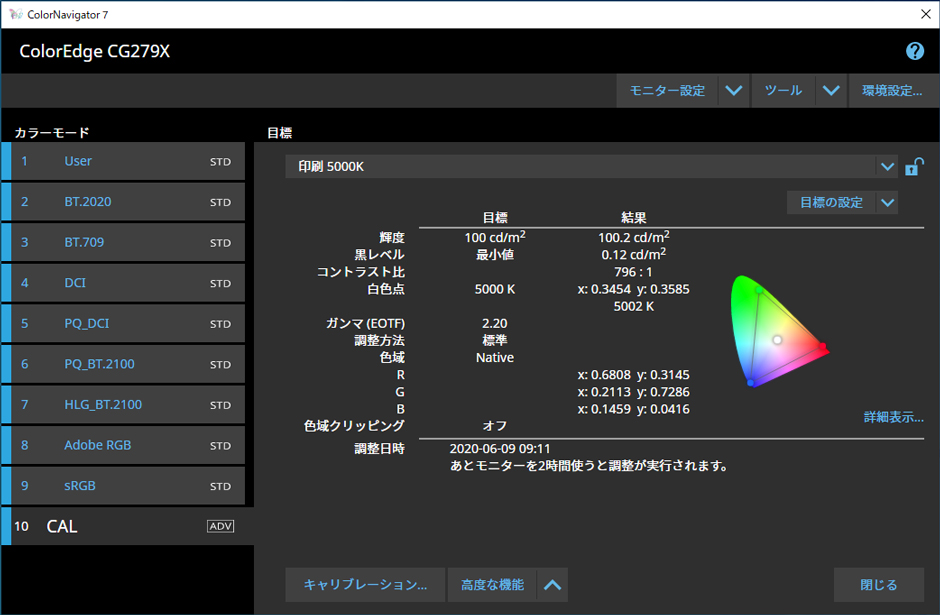Click the 閉じる close button

pos(879,584)
